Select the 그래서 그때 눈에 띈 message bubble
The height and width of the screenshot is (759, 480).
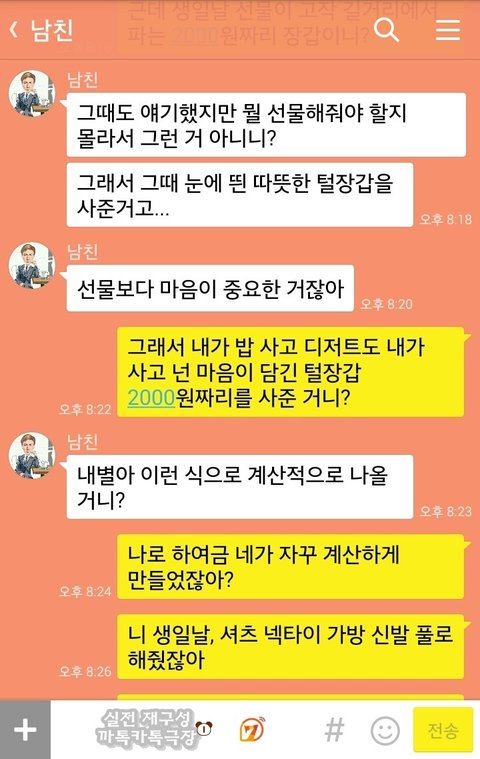240,195
